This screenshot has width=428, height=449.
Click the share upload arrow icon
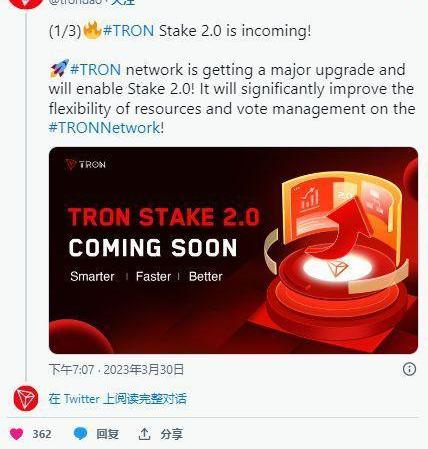point(144,434)
